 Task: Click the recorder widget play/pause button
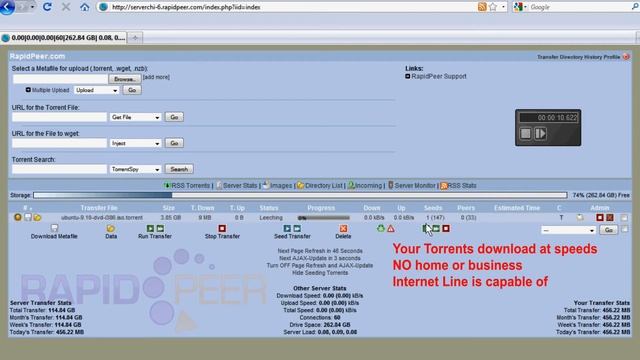(x=540, y=133)
